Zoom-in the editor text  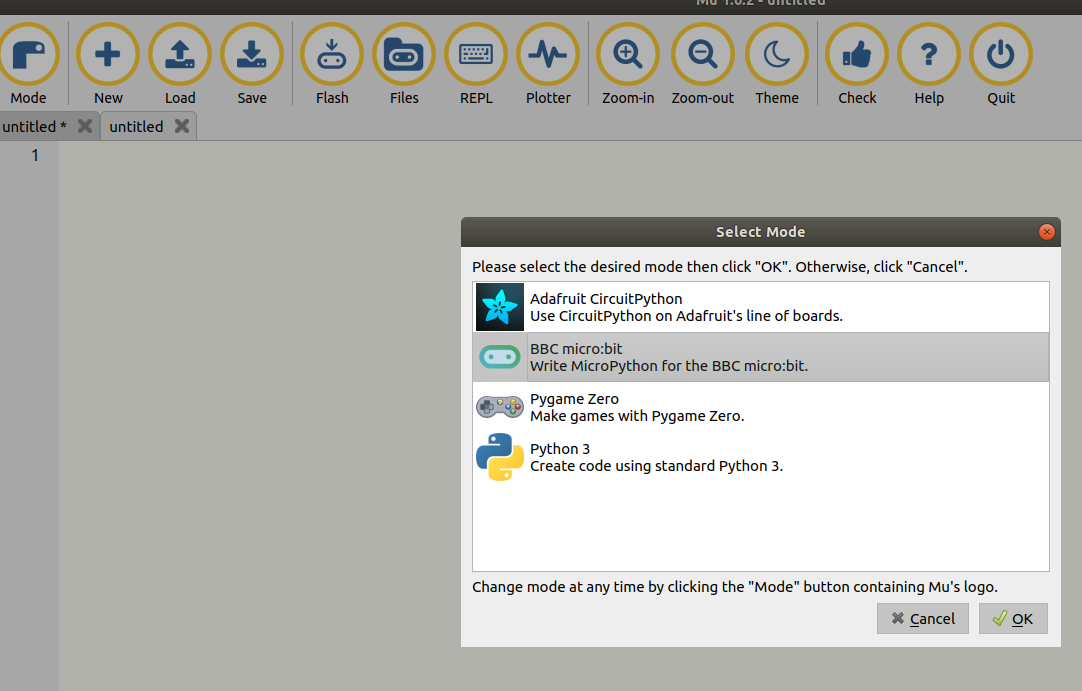628,64
